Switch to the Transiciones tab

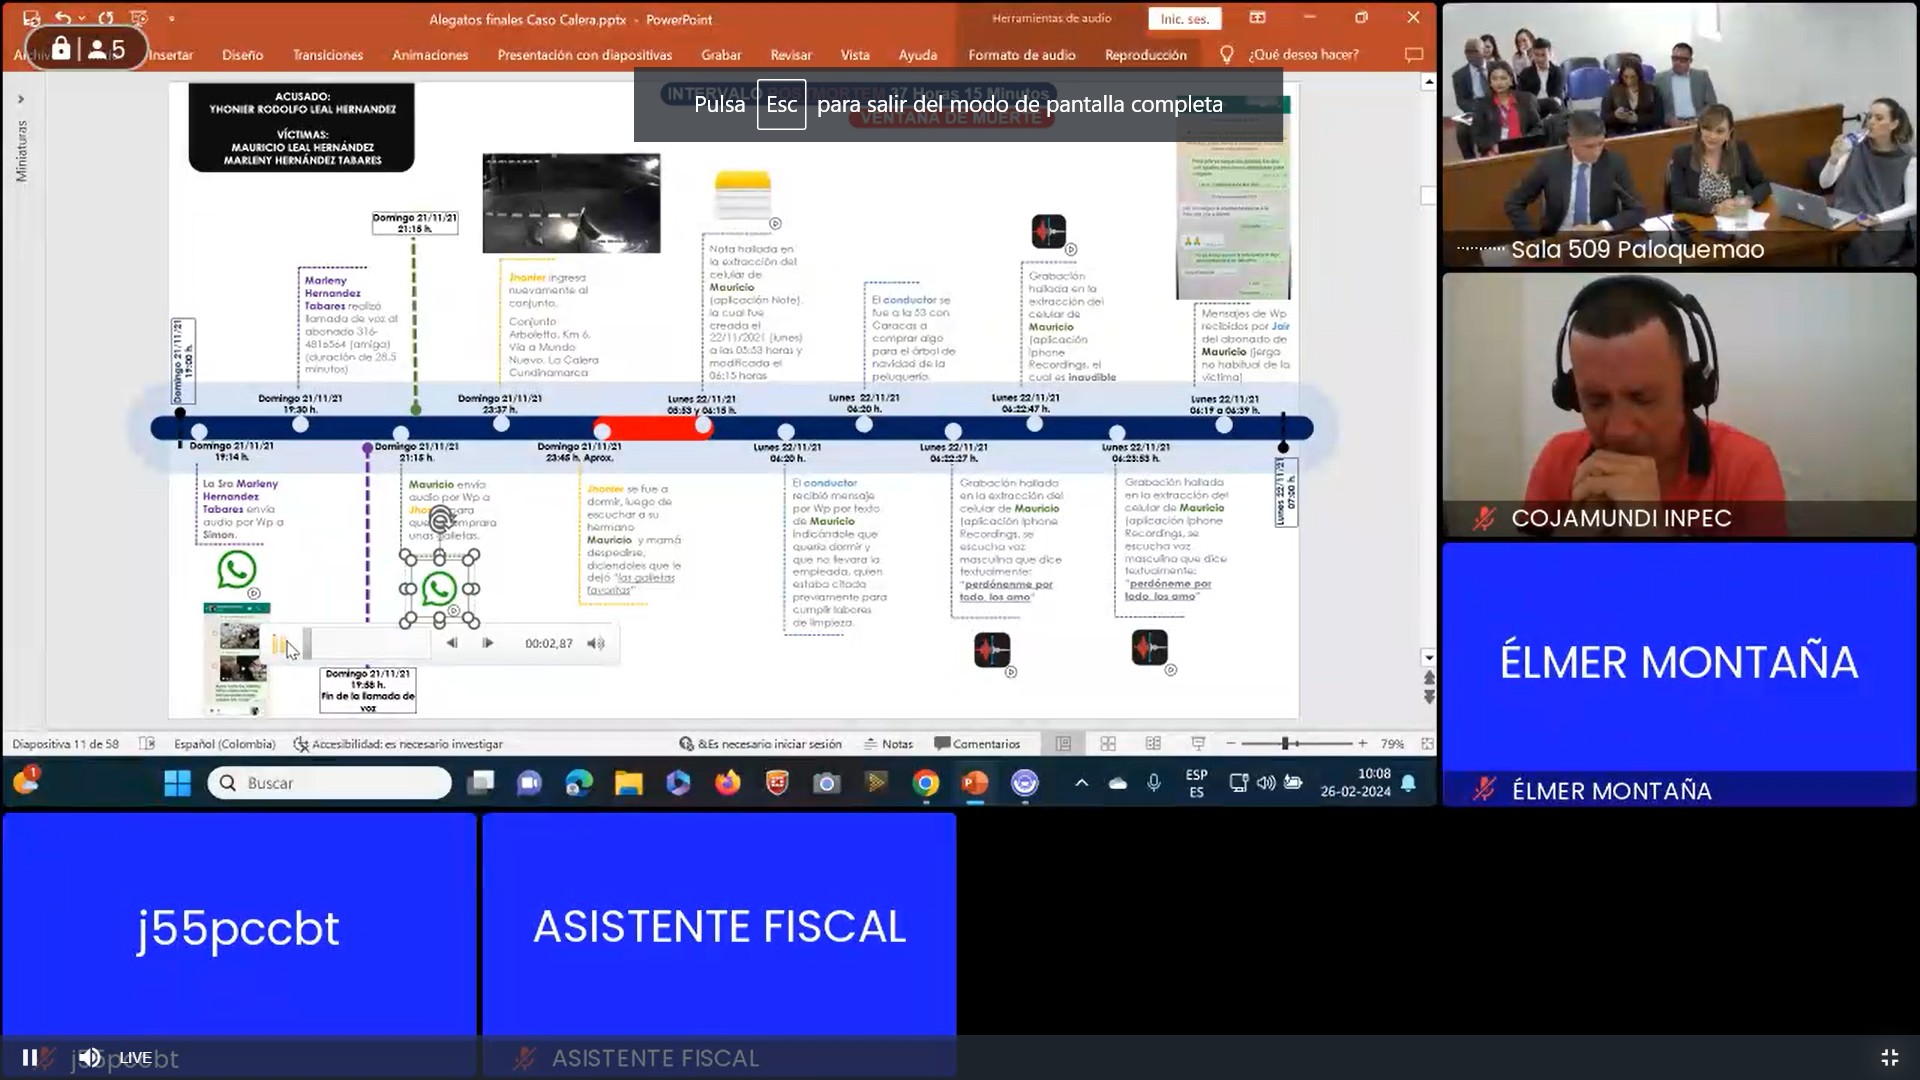click(328, 55)
